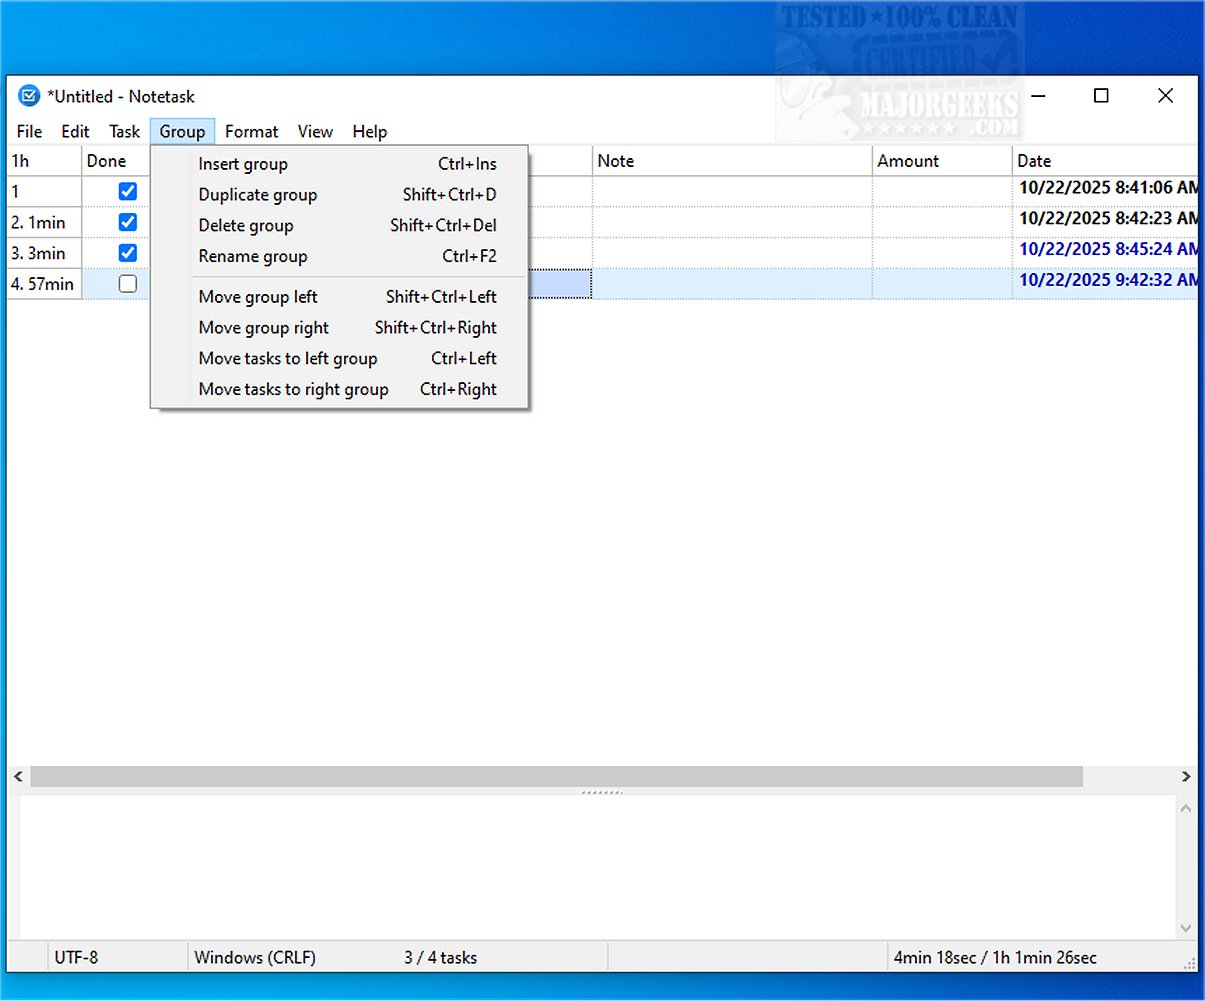Click the Done column header
Screen dimensions: 1205x1001
point(116,161)
